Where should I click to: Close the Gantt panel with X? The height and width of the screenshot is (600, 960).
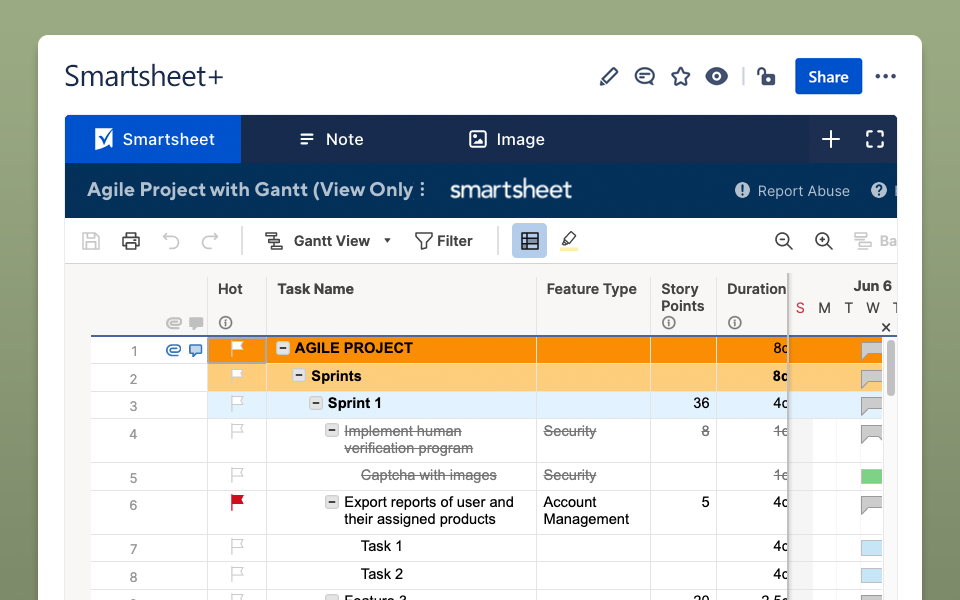click(885, 328)
